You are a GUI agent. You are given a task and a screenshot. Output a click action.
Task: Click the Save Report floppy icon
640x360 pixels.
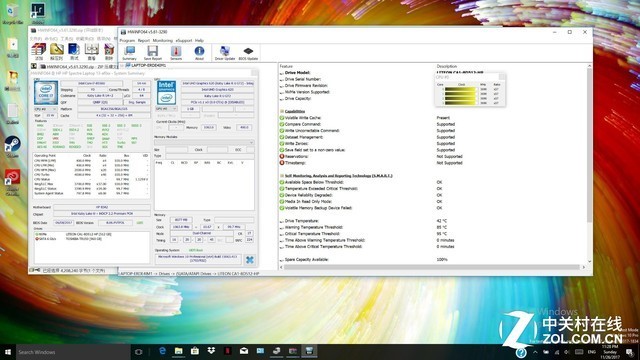153,53
